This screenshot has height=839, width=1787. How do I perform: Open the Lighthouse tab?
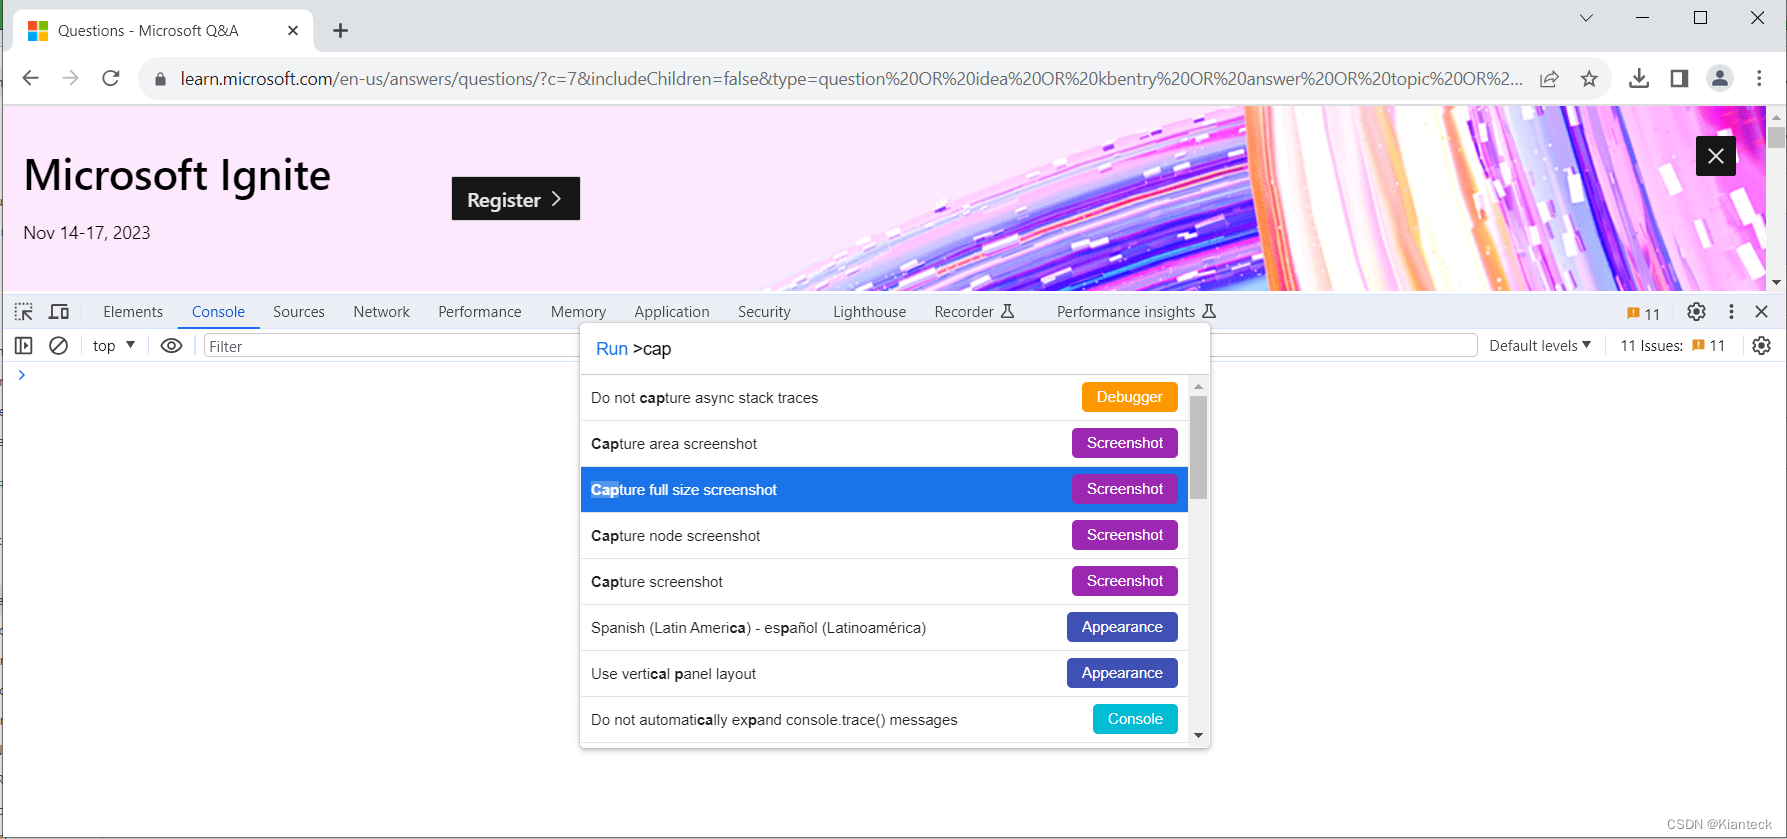pos(870,312)
